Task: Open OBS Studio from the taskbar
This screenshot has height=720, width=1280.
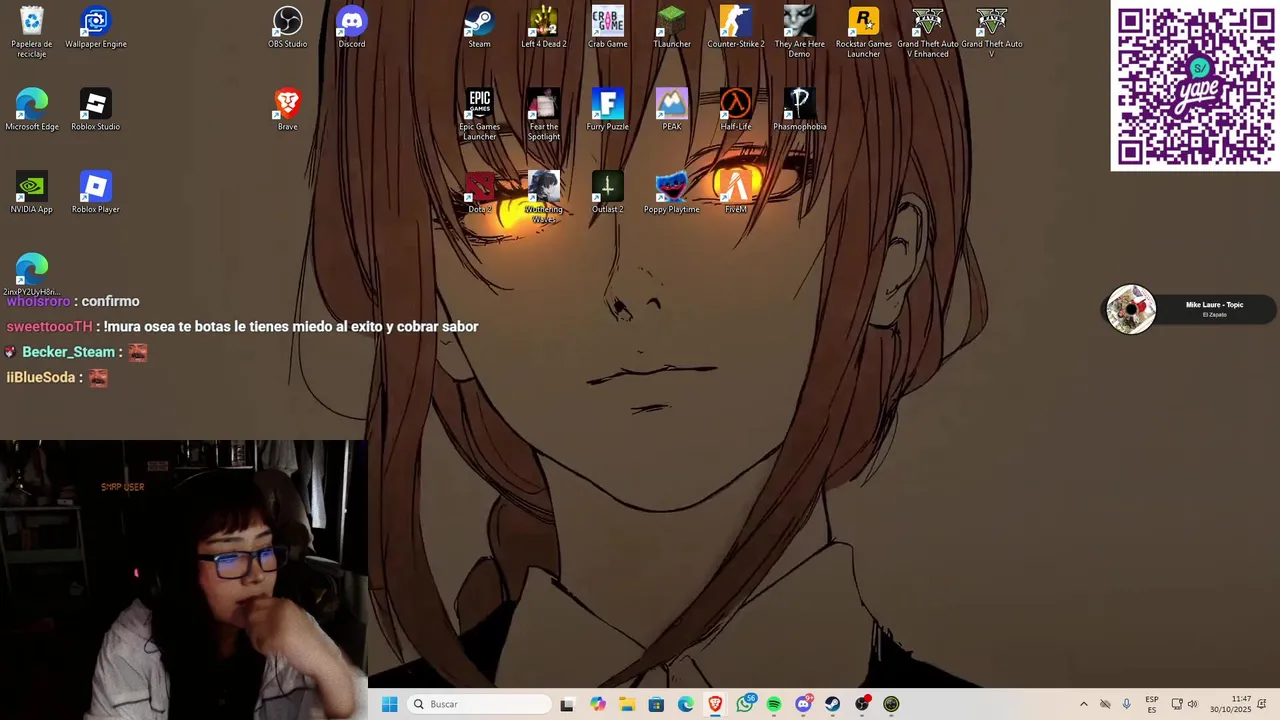Action: pyautogui.click(x=862, y=704)
